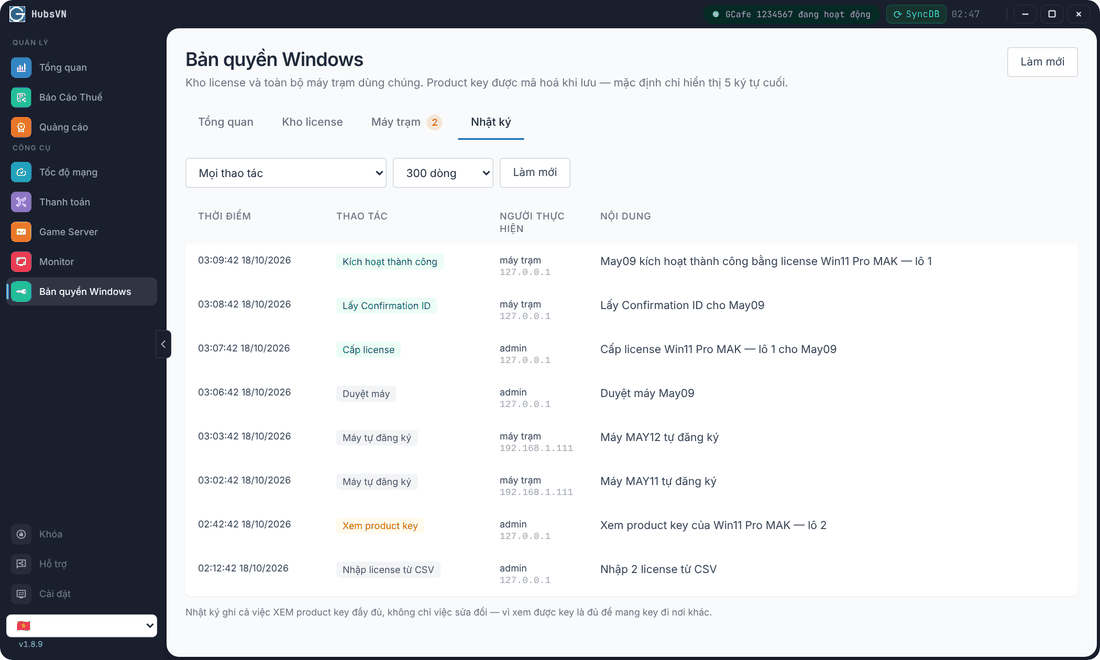Collapse the sidebar with the chevron handle
The image size is (1100, 660).
163,344
